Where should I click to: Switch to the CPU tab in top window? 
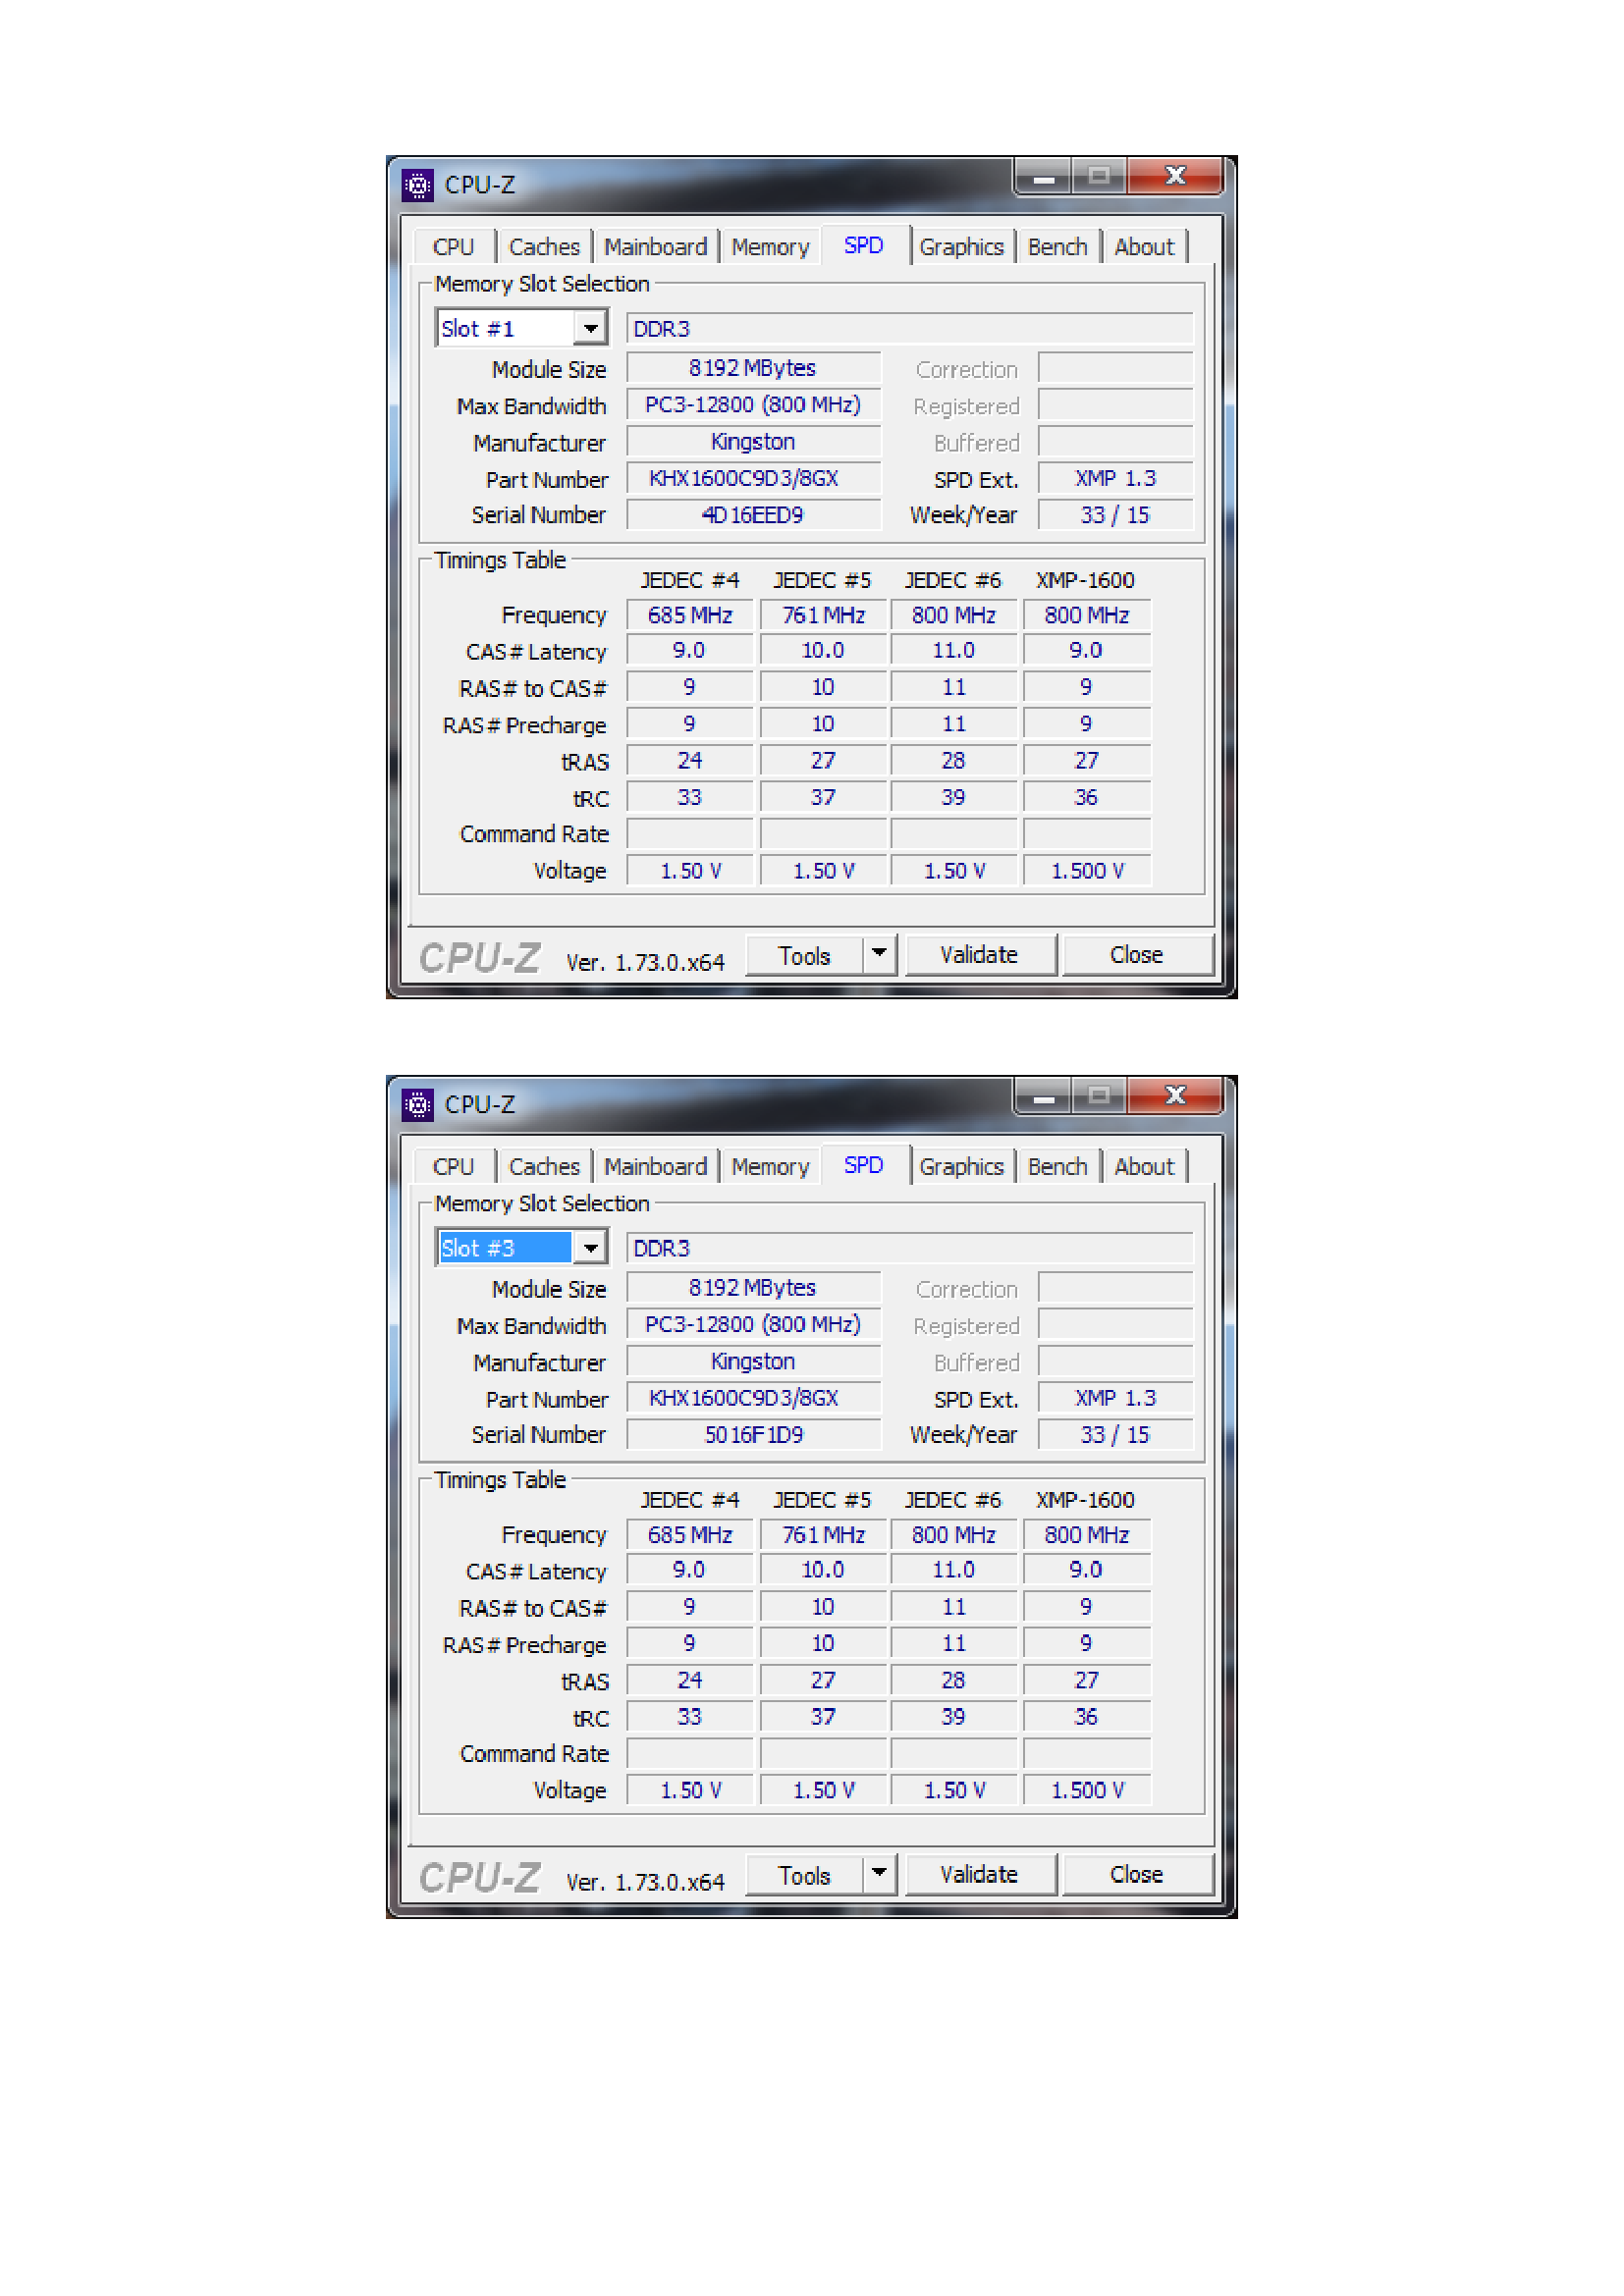[x=454, y=247]
